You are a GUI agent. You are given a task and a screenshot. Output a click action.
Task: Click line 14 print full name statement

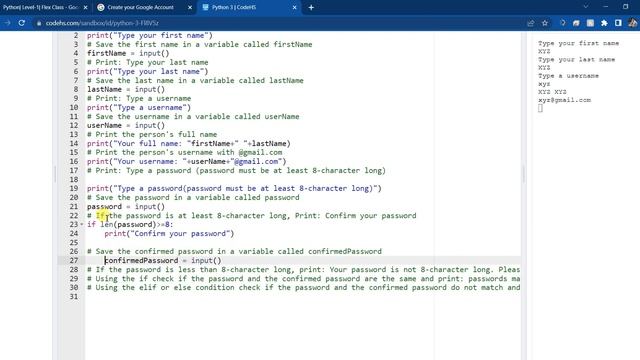point(189,143)
